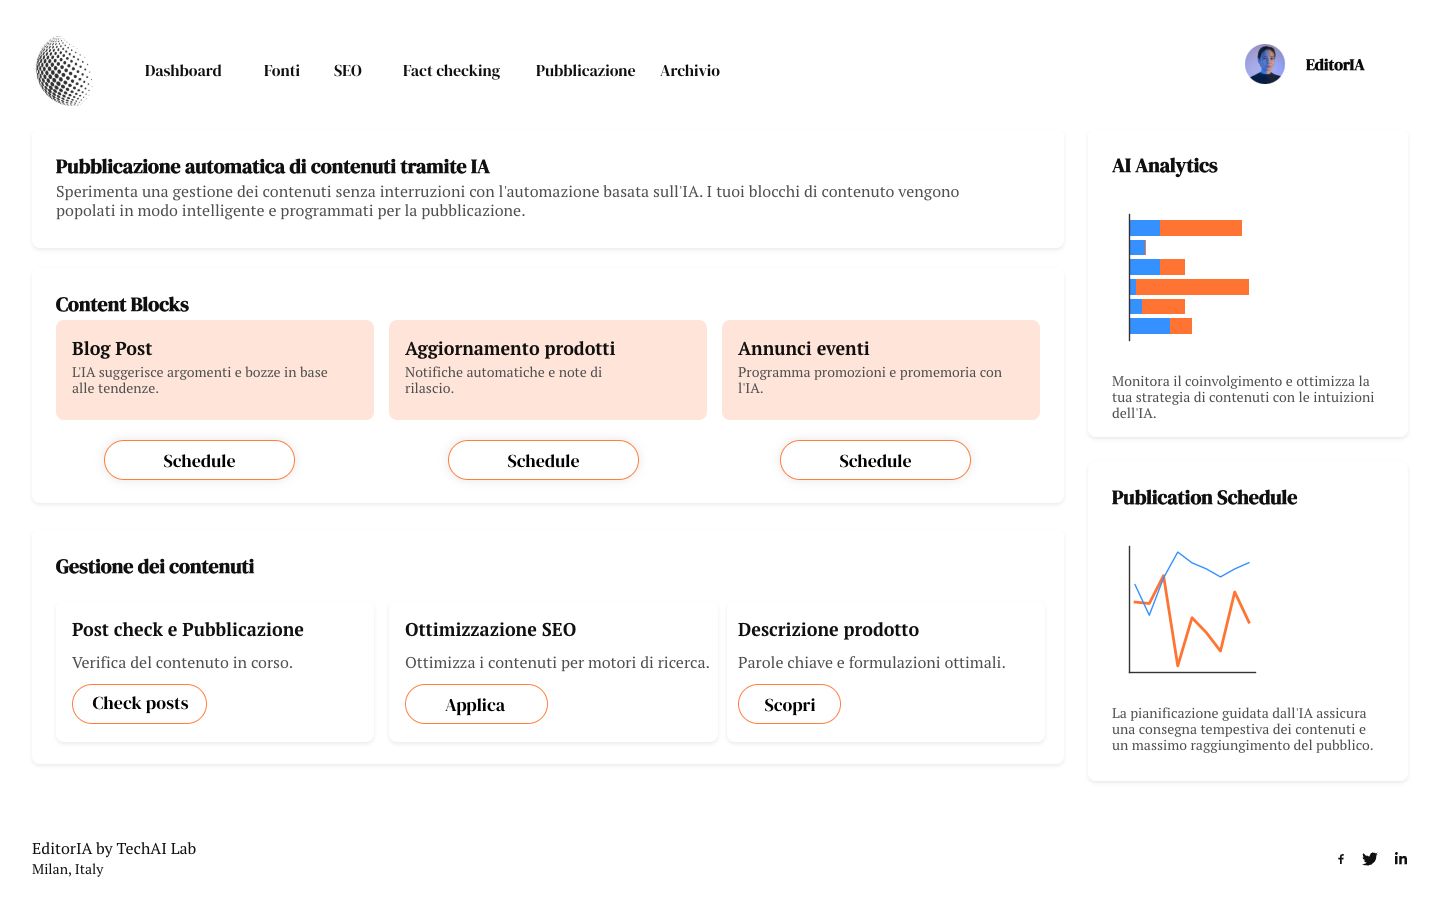Schedule the Aggiornamento prodotti block
Image resolution: width=1440 pixels, height=924 pixels.
543,460
